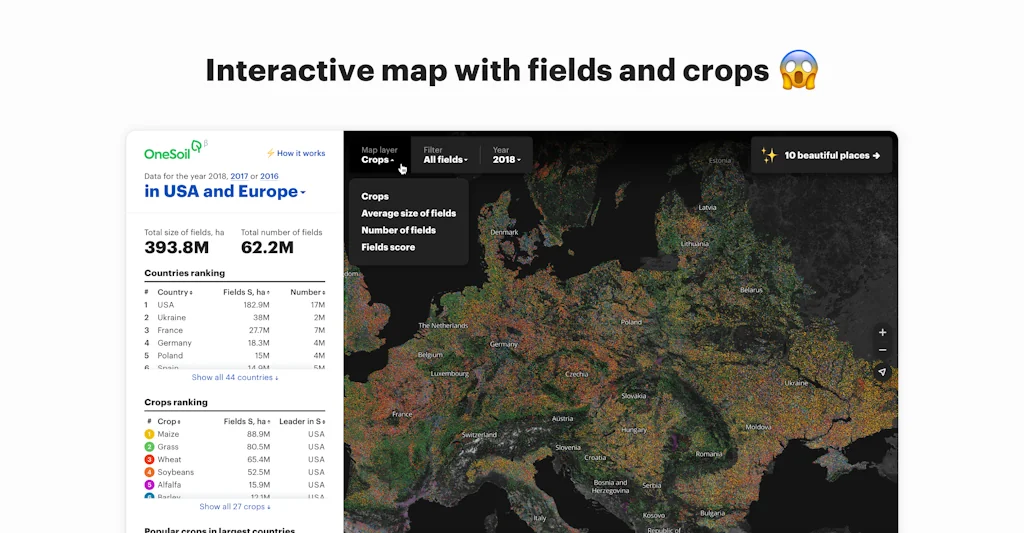Click the purple Alfalfa rank badge

tap(149, 485)
